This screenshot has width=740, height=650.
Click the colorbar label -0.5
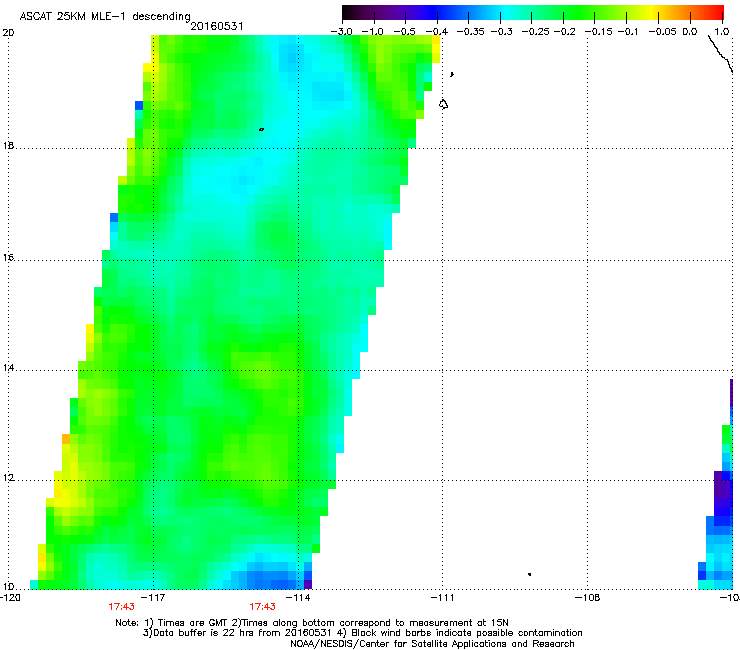[x=405, y=32]
